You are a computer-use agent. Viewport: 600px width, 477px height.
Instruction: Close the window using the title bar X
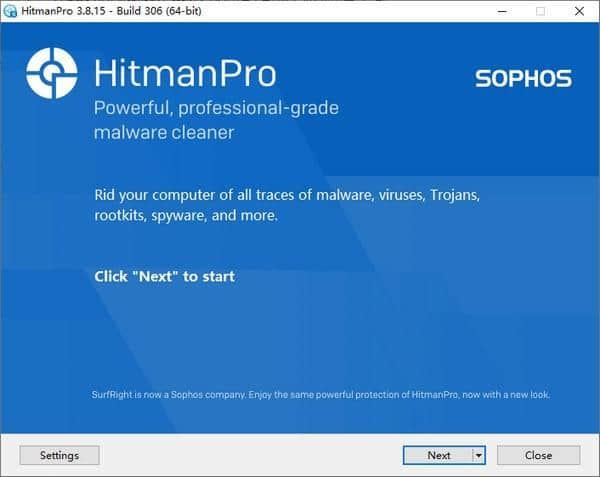(x=581, y=11)
